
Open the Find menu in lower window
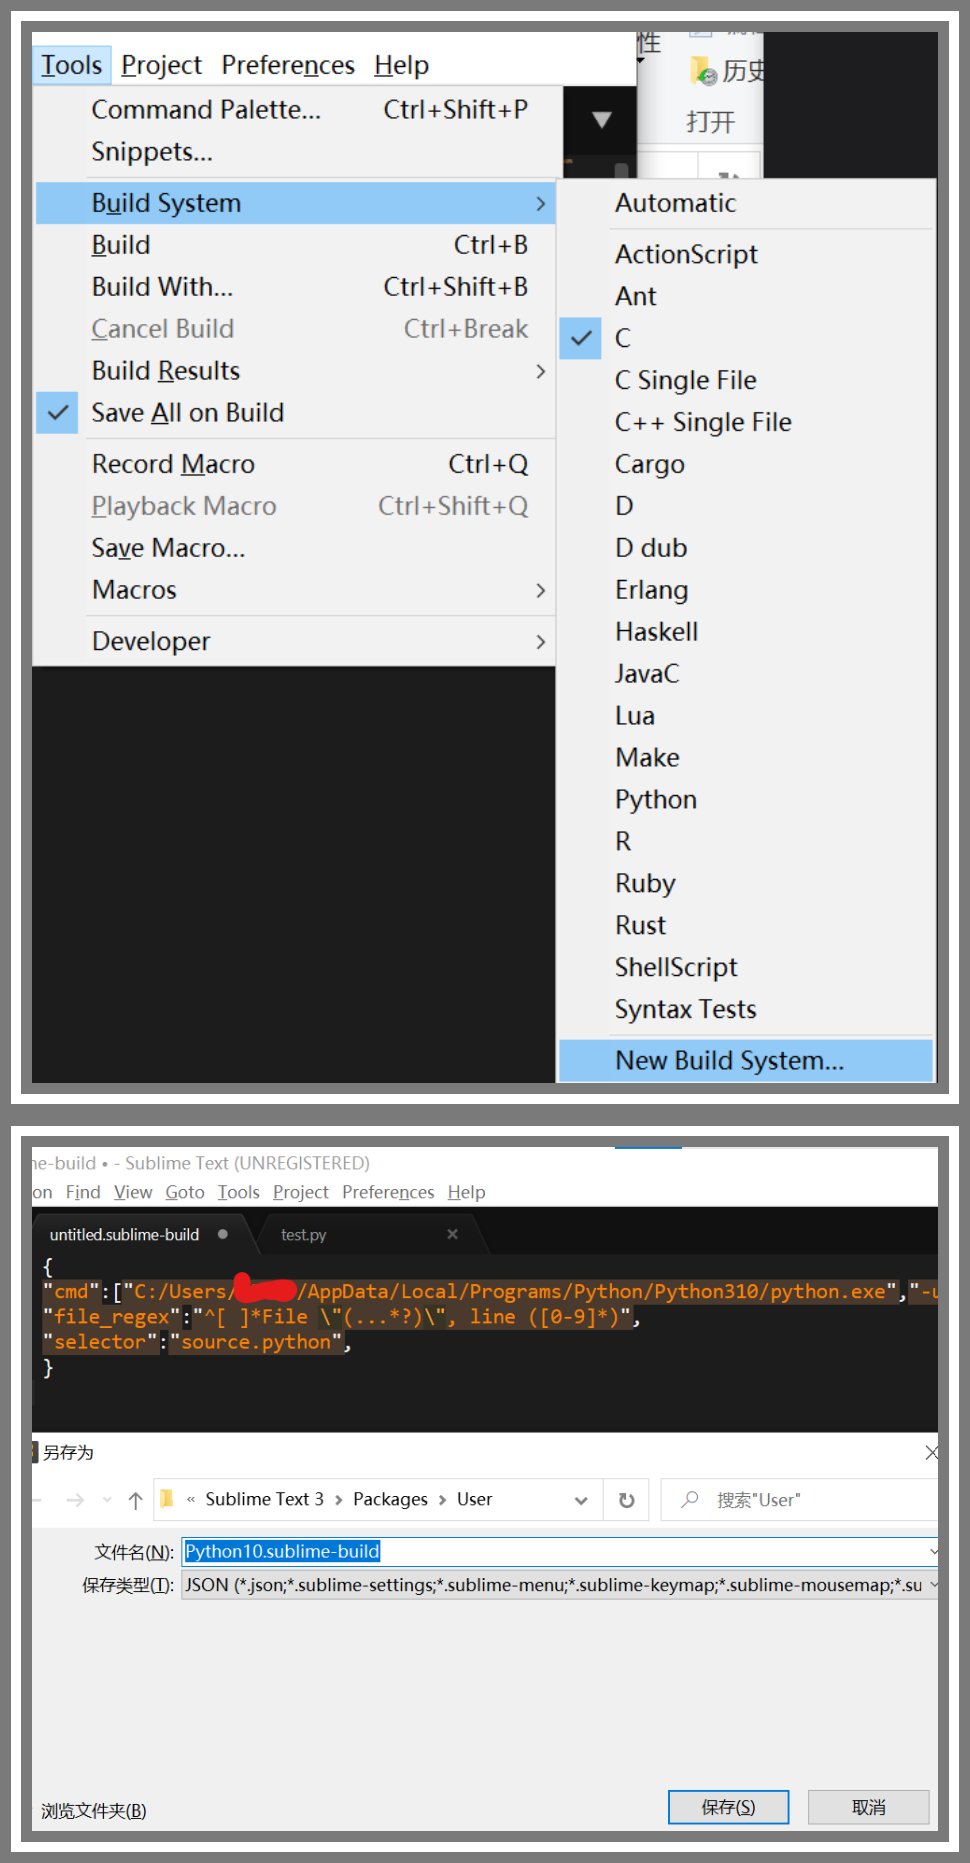(83, 1192)
